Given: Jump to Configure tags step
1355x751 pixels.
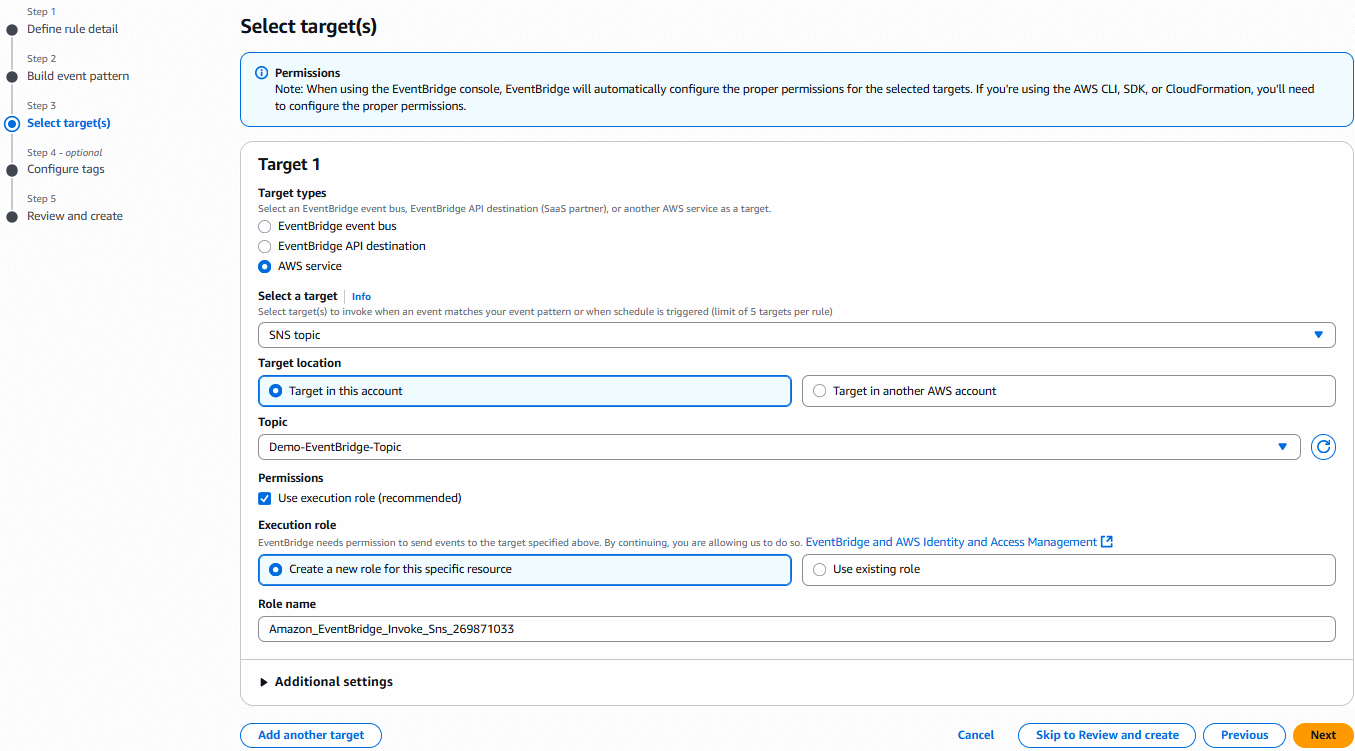Looking at the screenshot, I should [x=66, y=169].
